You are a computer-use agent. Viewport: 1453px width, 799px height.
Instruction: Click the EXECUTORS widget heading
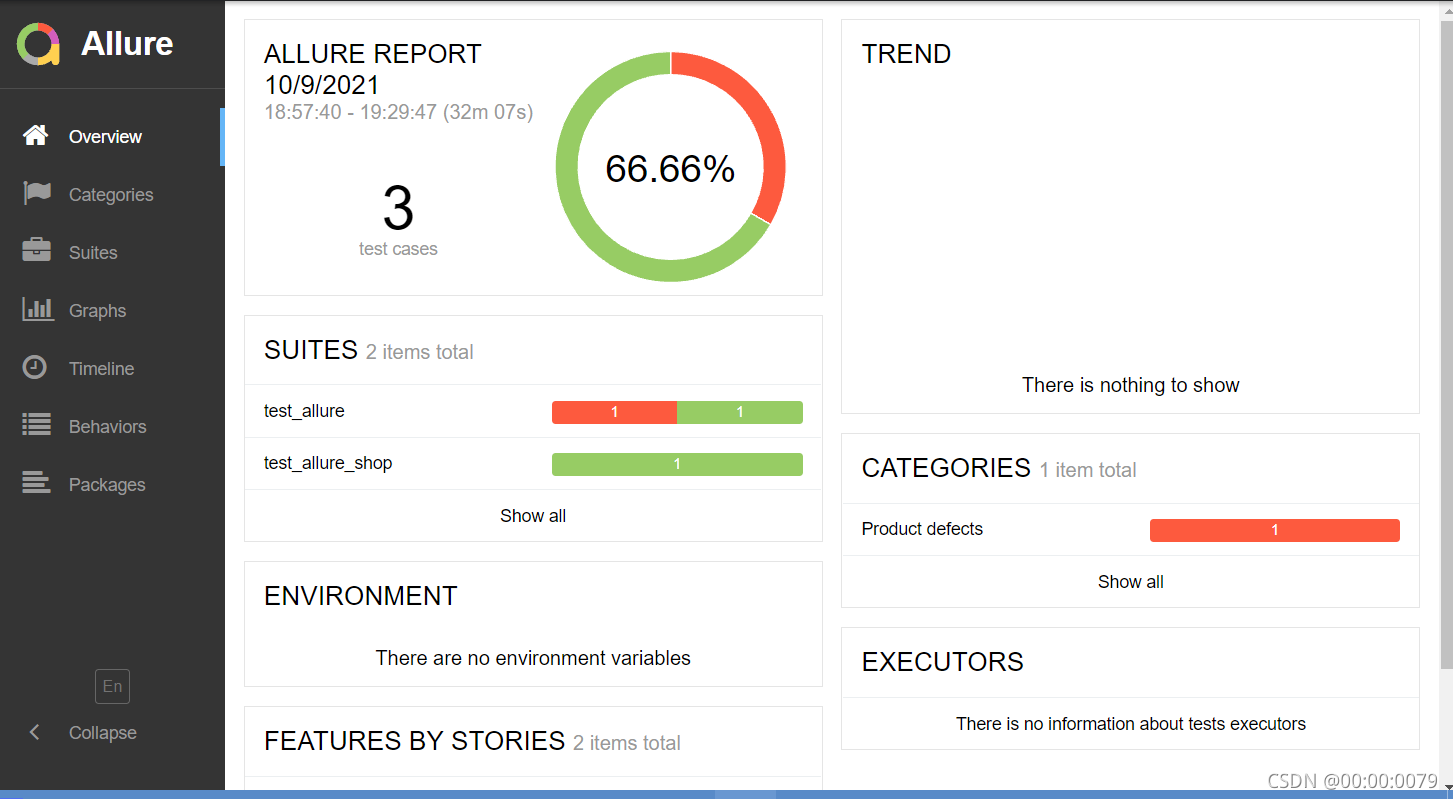pyautogui.click(x=942, y=662)
